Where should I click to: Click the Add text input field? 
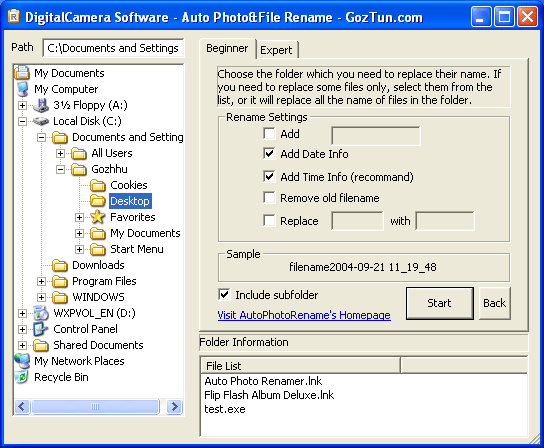(376, 136)
